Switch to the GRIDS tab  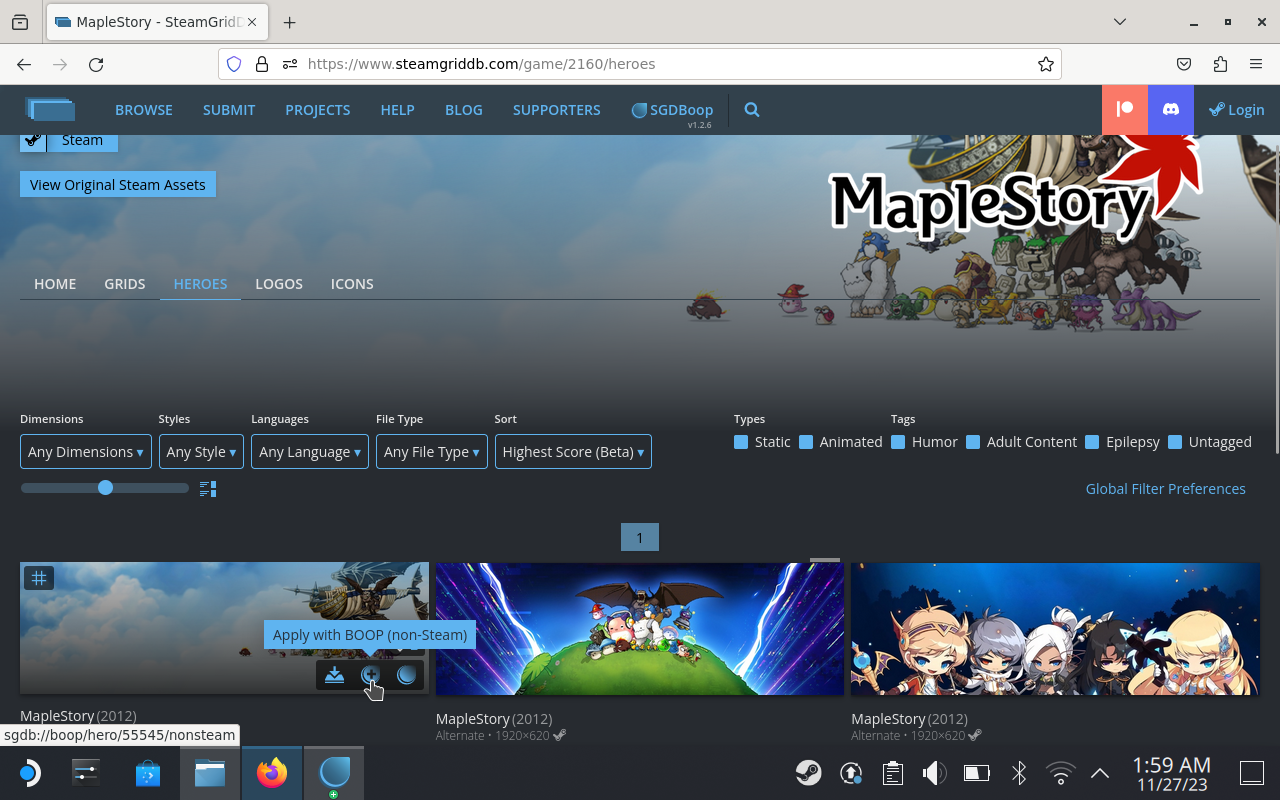coord(125,284)
